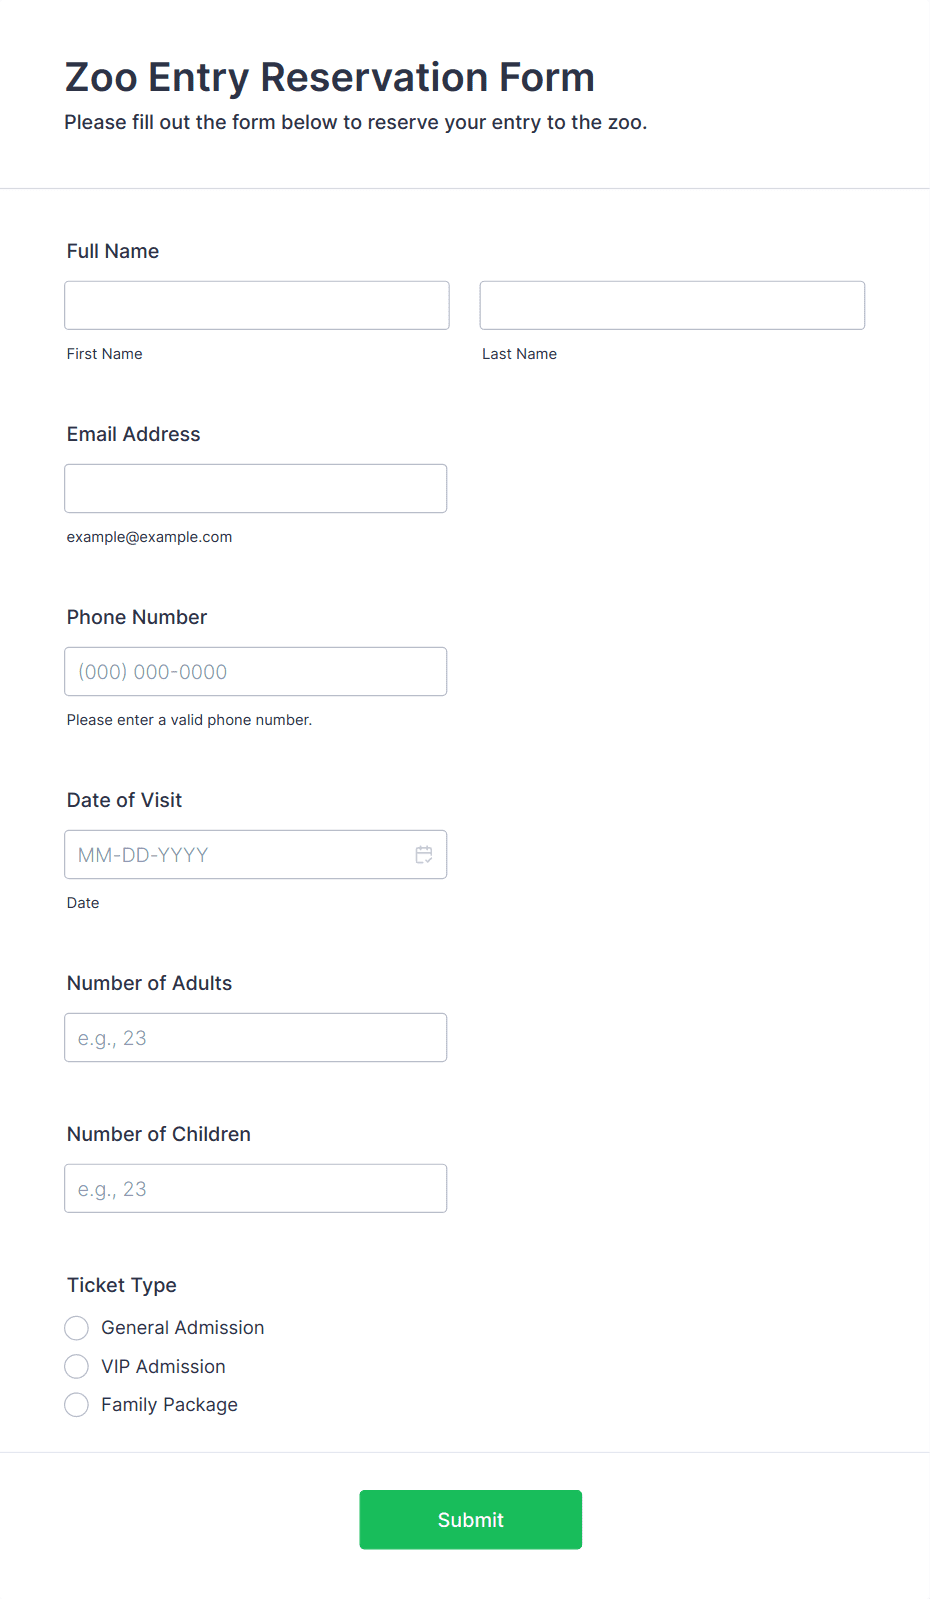
Task: Click into the Last Name field
Action: click(x=672, y=305)
